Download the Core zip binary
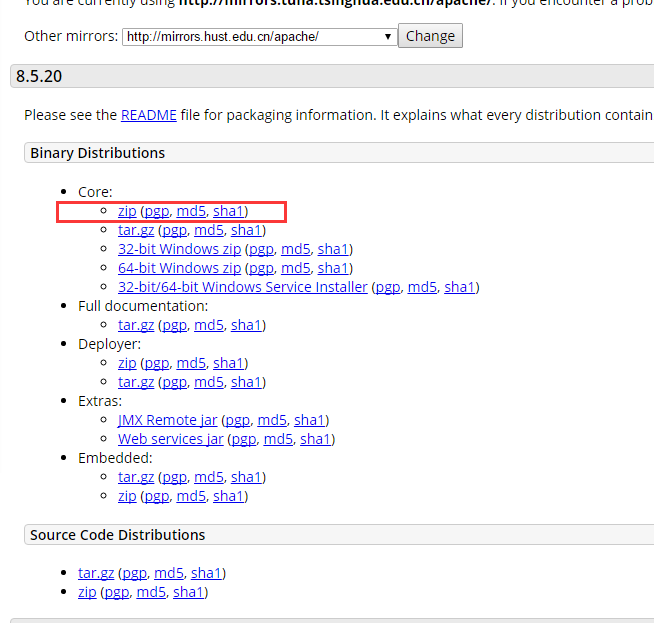Screen dimensions: 655x624 (127, 211)
